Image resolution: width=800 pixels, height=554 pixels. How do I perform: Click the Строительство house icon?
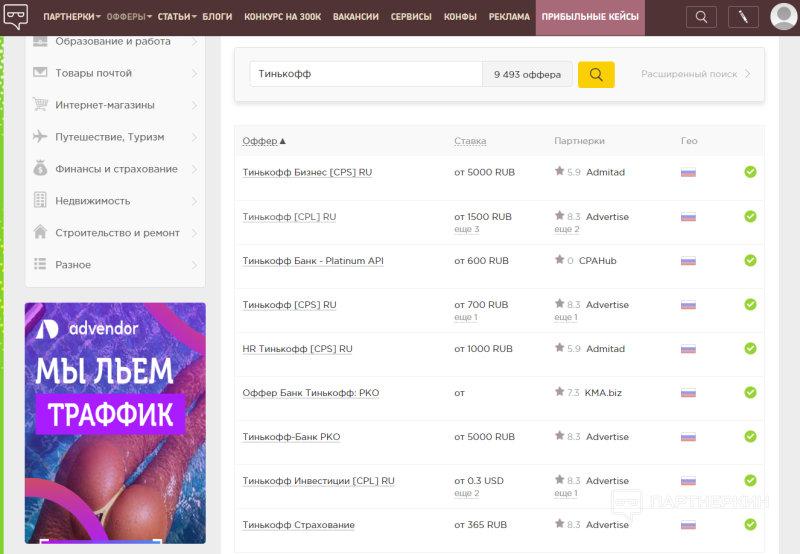(x=40, y=232)
